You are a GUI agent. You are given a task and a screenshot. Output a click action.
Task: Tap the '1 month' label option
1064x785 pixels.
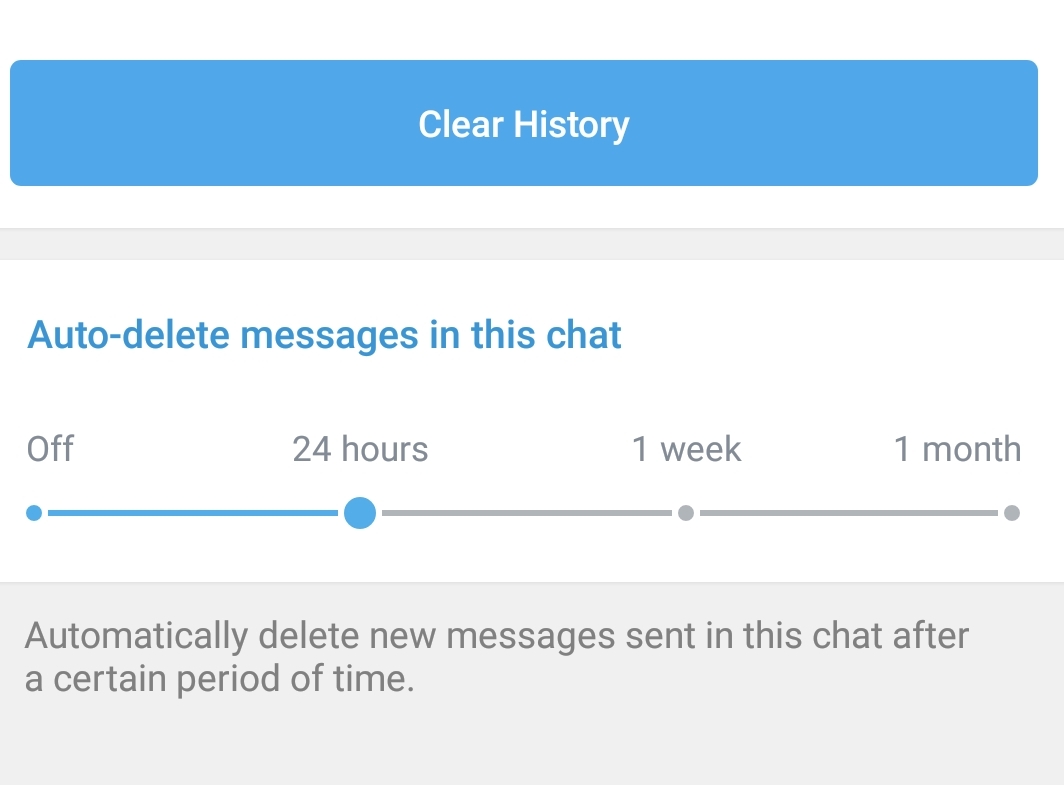pos(957,449)
